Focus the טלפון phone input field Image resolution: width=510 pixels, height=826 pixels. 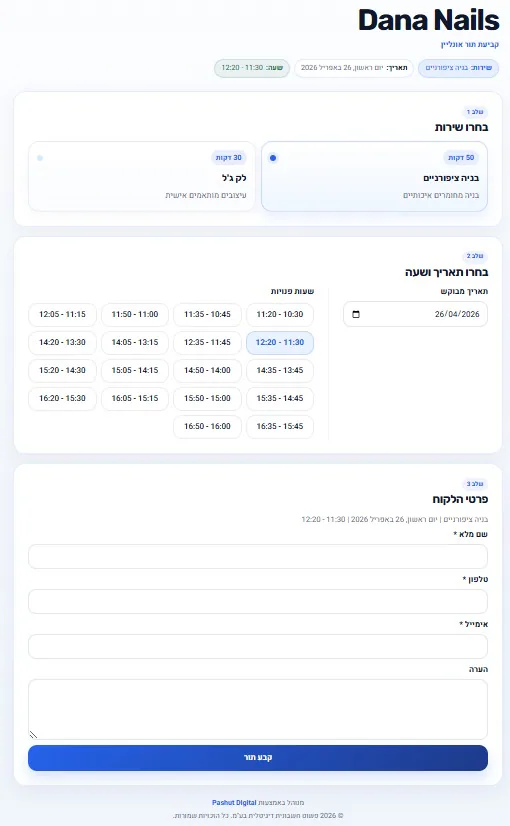coord(258,602)
